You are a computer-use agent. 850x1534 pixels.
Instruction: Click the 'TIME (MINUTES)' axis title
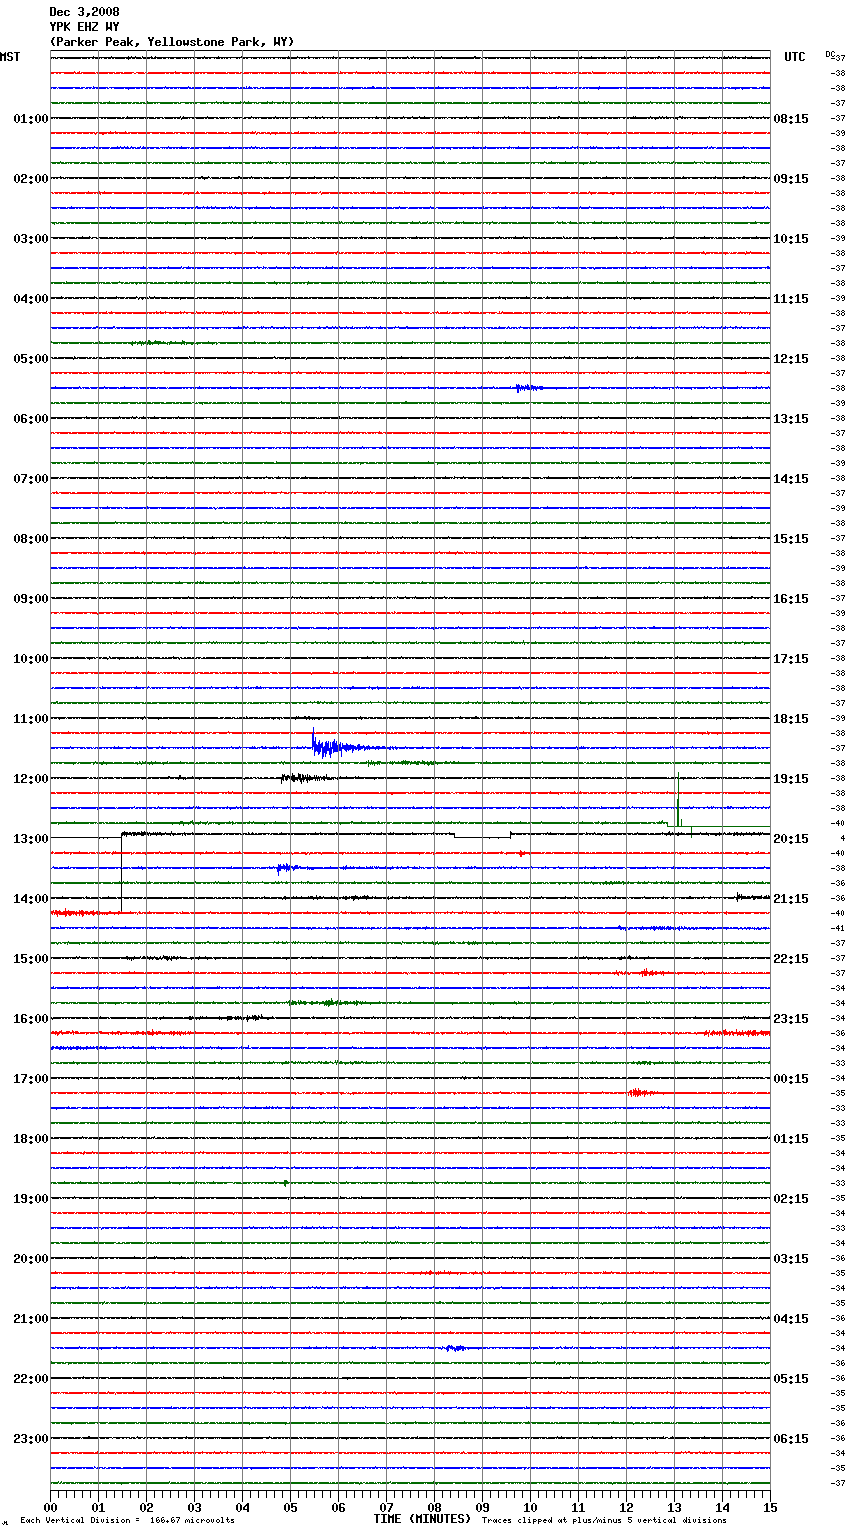[422, 1519]
